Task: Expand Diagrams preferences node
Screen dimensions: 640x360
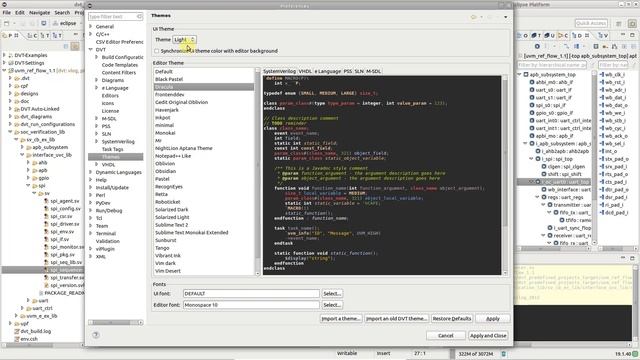Action: (97, 80)
